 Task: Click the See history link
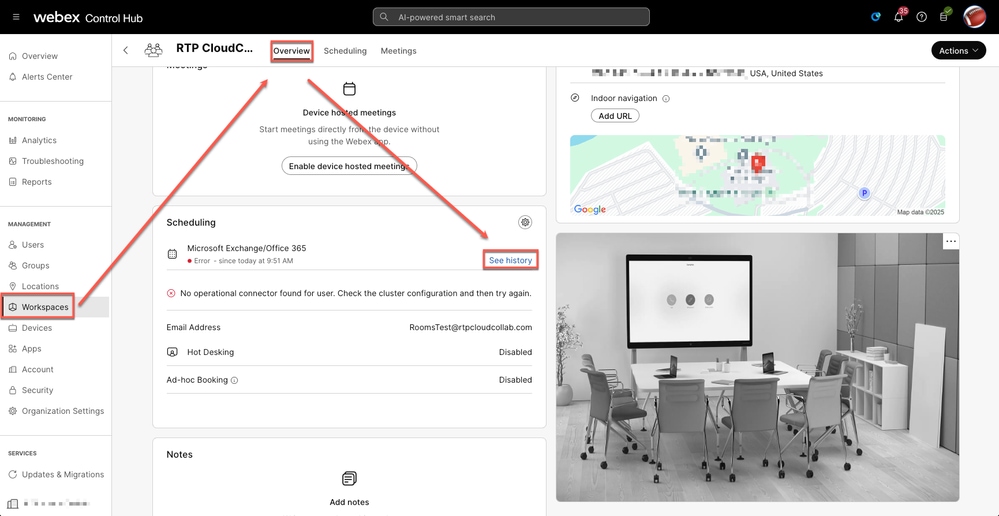pyautogui.click(x=510, y=260)
